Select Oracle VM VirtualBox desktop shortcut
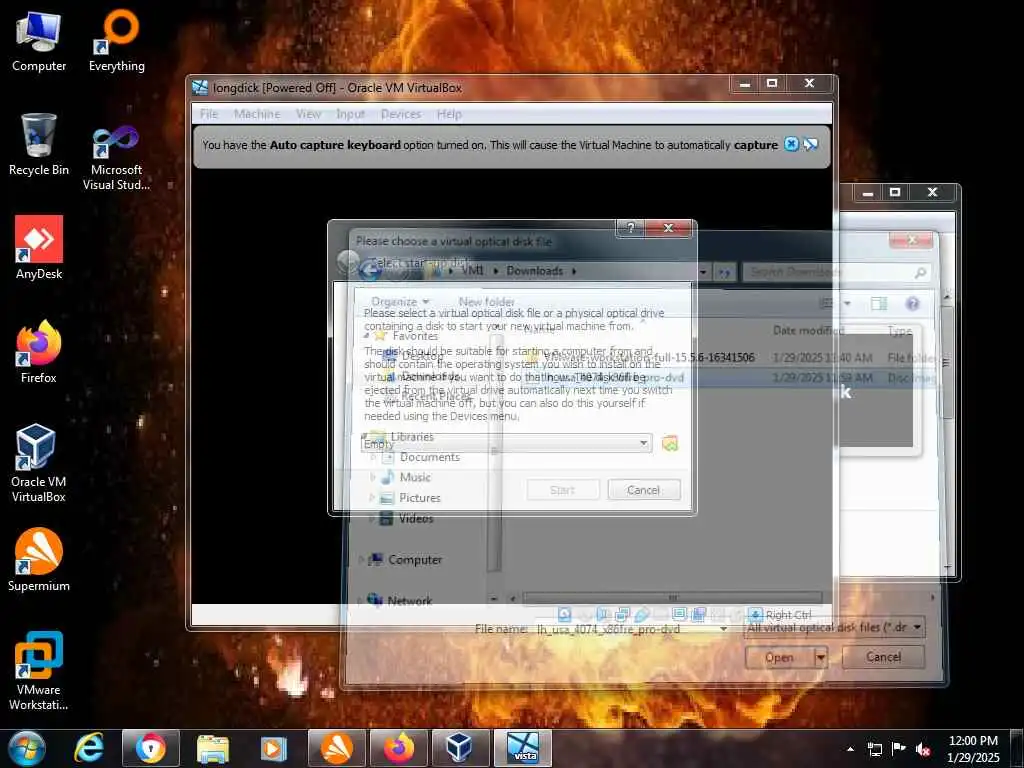 pos(39,462)
